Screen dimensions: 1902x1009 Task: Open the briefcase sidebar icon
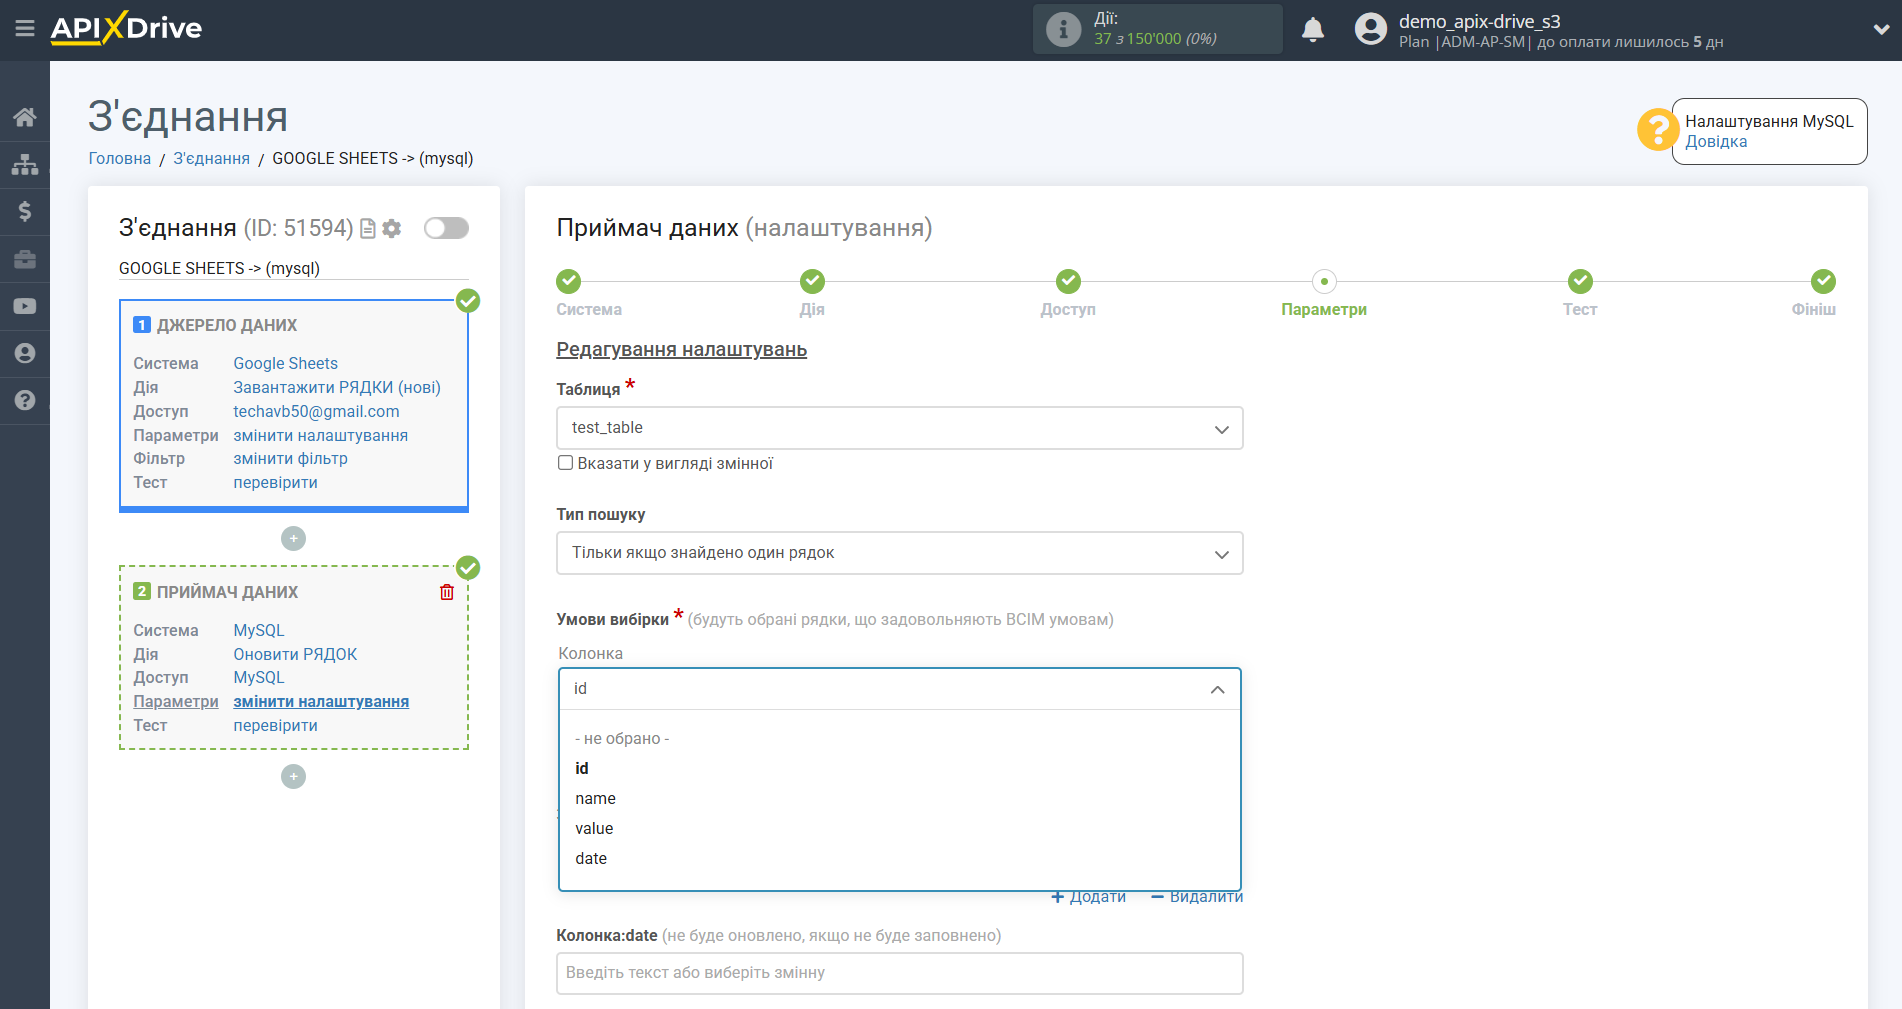(25, 259)
